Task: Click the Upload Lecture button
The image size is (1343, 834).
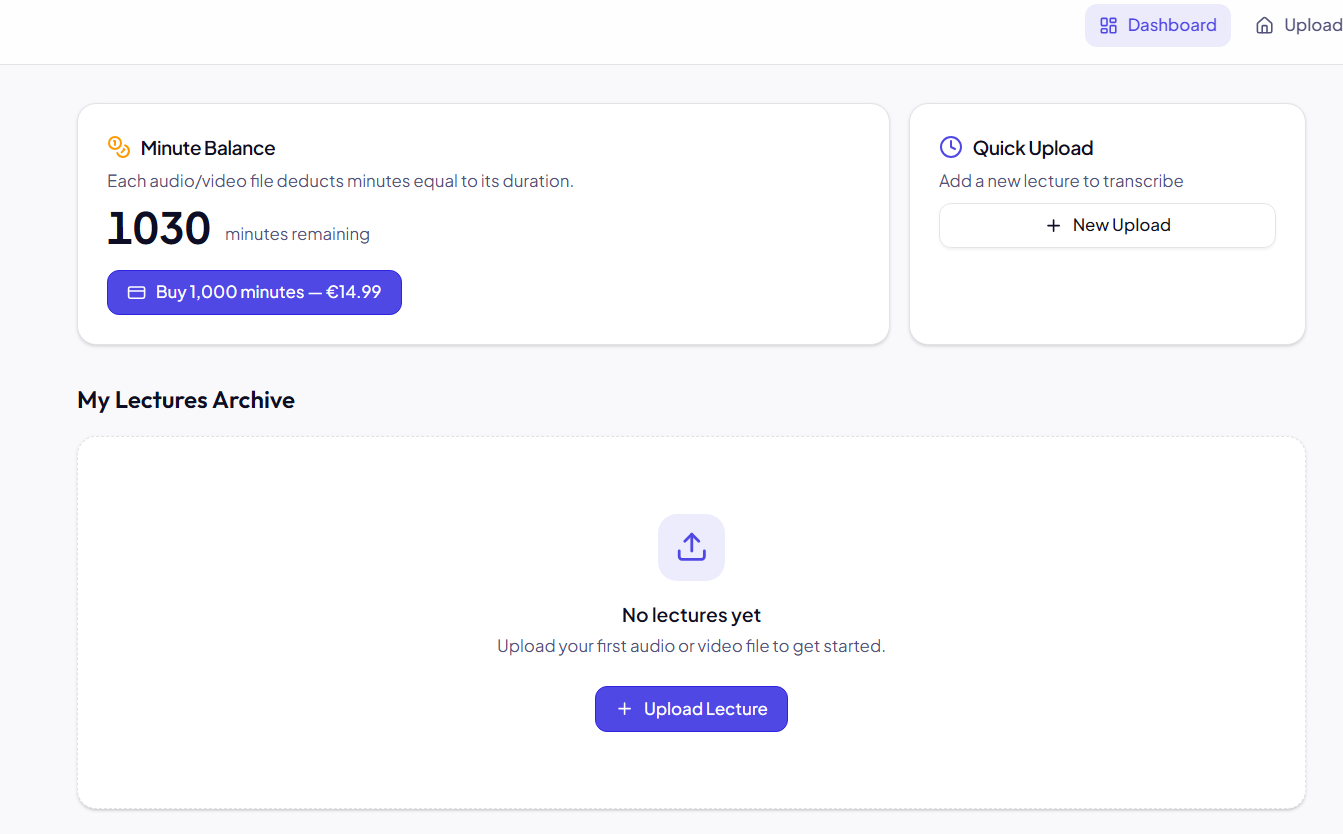Action: tap(691, 708)
